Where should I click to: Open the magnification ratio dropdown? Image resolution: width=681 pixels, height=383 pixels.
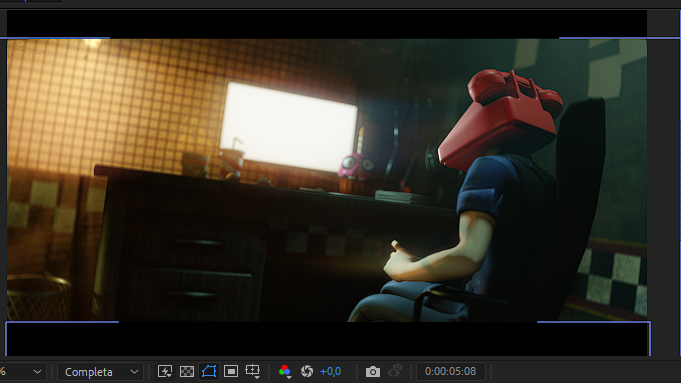pos(23,372)
